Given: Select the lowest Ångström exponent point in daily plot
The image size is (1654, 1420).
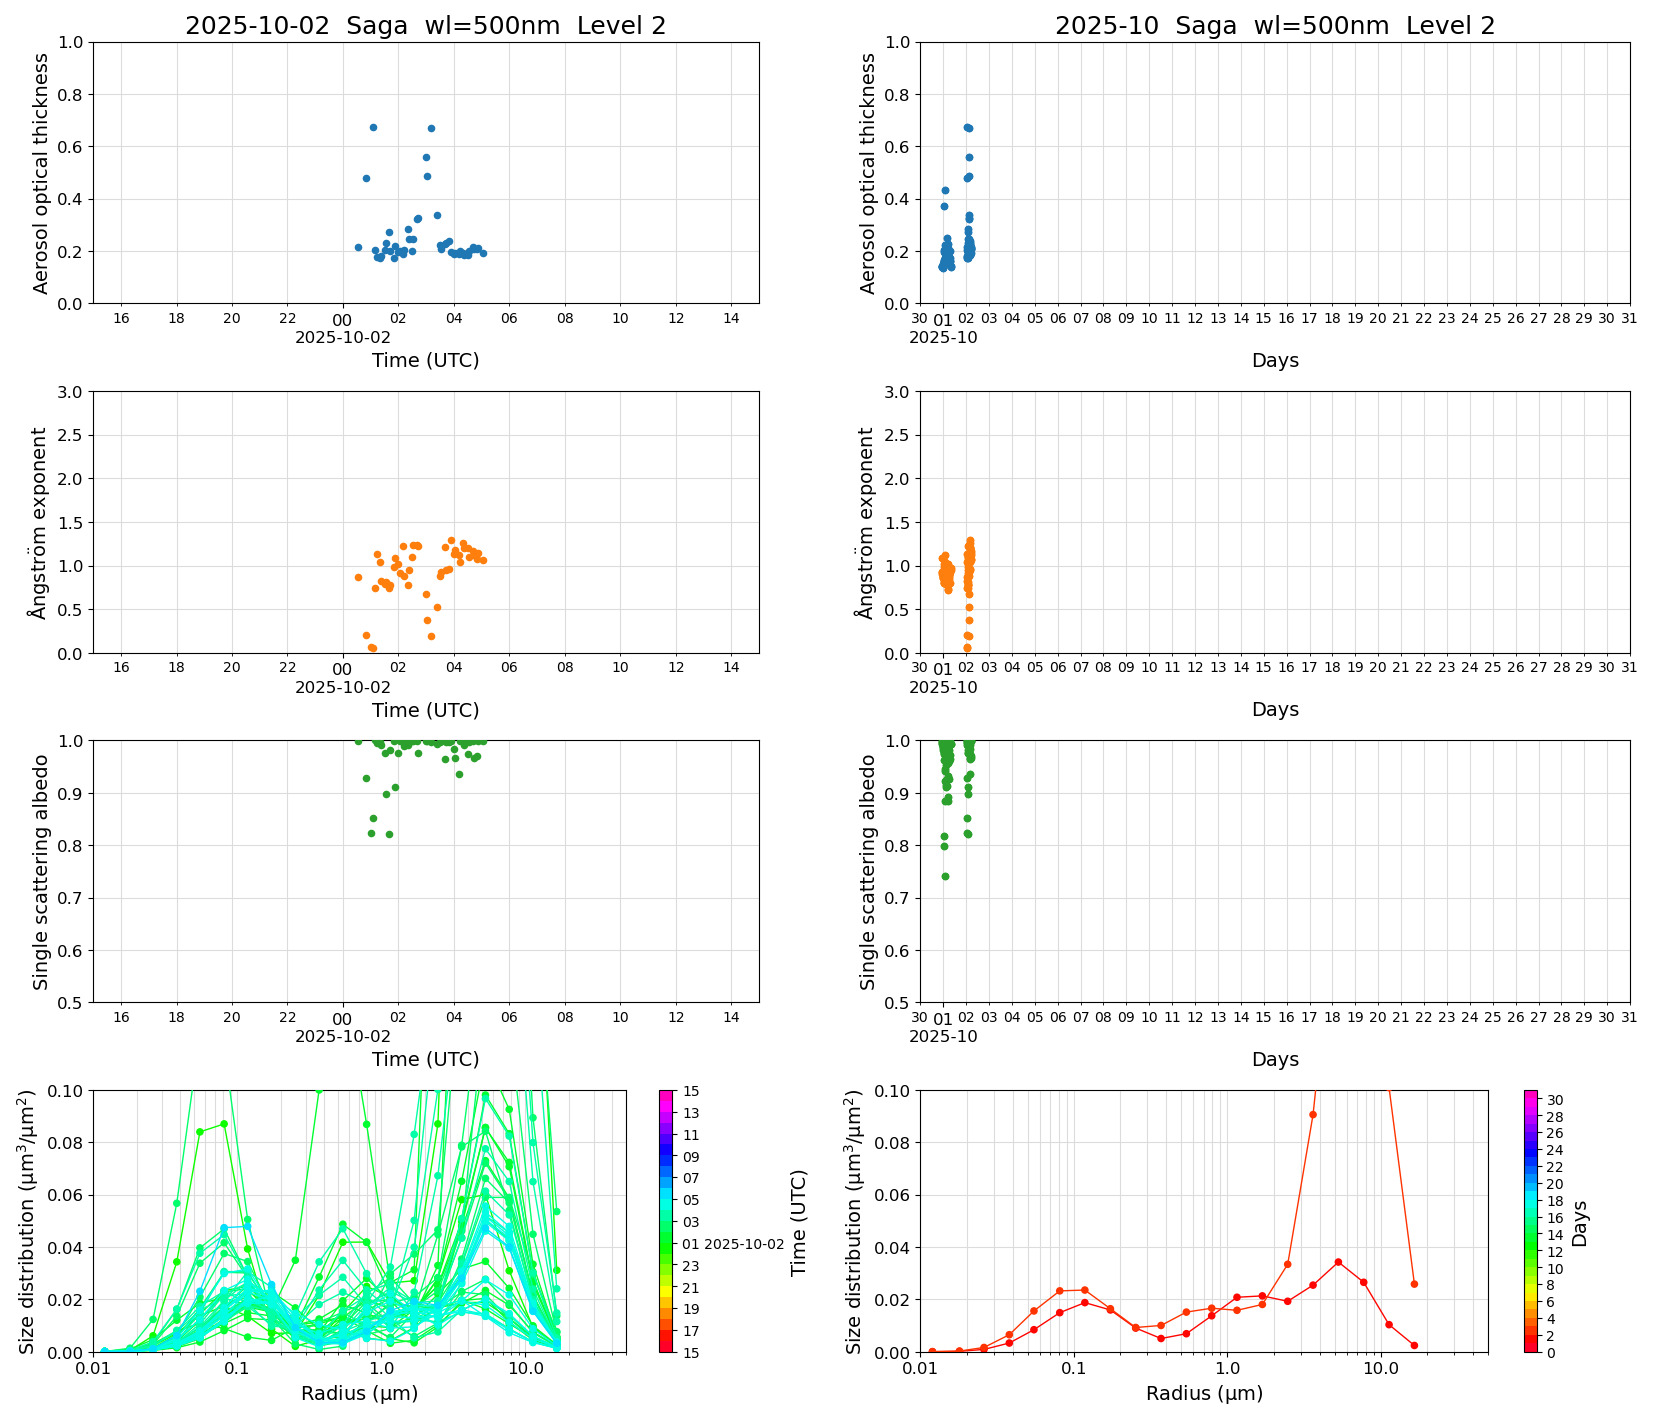Looking at the screenshot, I should 373,649.
